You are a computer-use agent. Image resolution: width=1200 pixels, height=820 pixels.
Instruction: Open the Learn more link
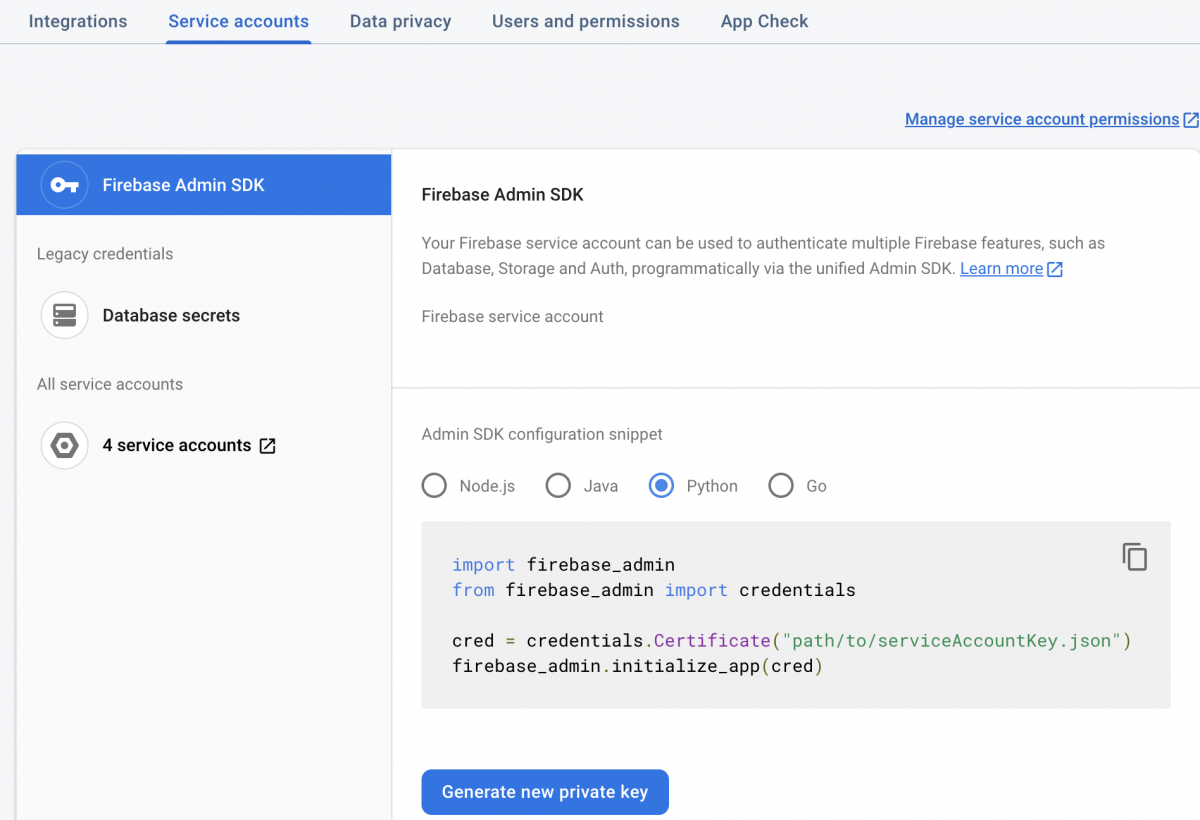coord(1000,268)
